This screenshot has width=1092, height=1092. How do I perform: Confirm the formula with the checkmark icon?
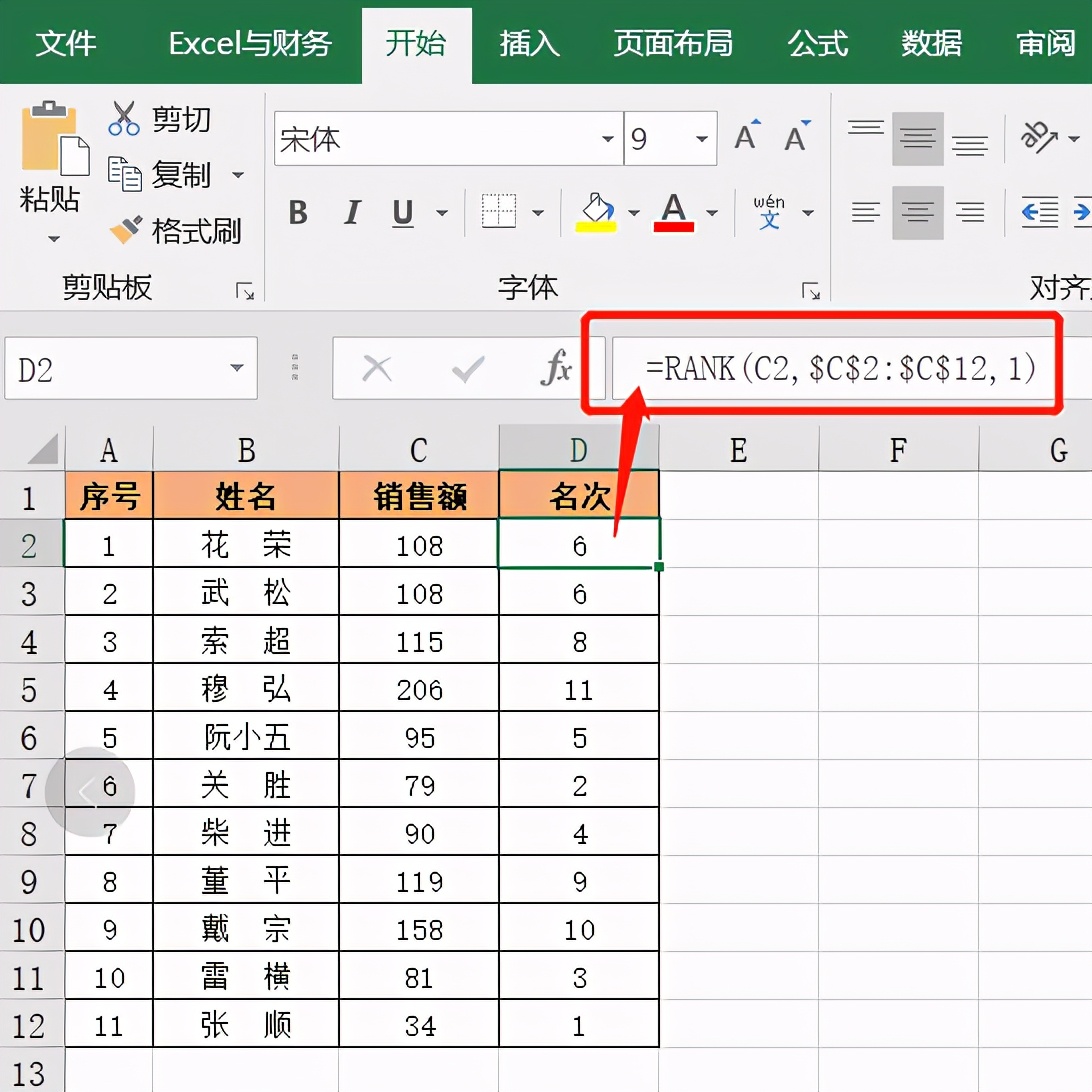click(467, 369)
